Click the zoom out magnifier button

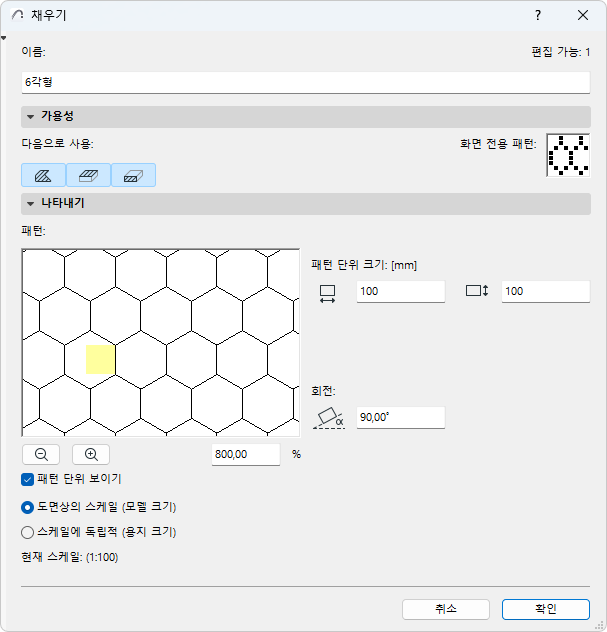click(41, 454)
